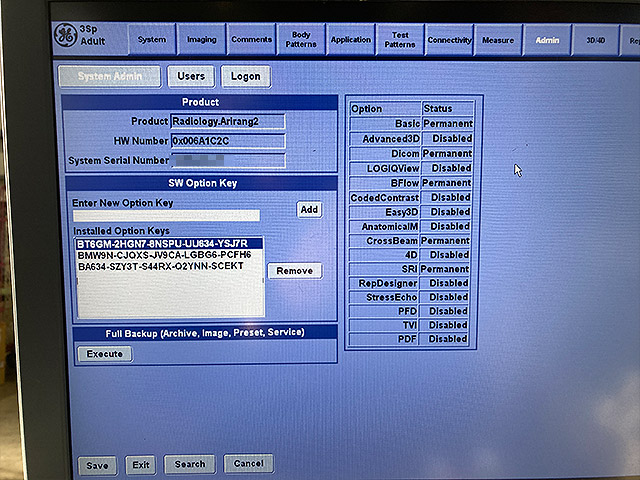Select the CodedContrast option row
Viewport: 640px width, 480px height.
click(x=410, y=198)
